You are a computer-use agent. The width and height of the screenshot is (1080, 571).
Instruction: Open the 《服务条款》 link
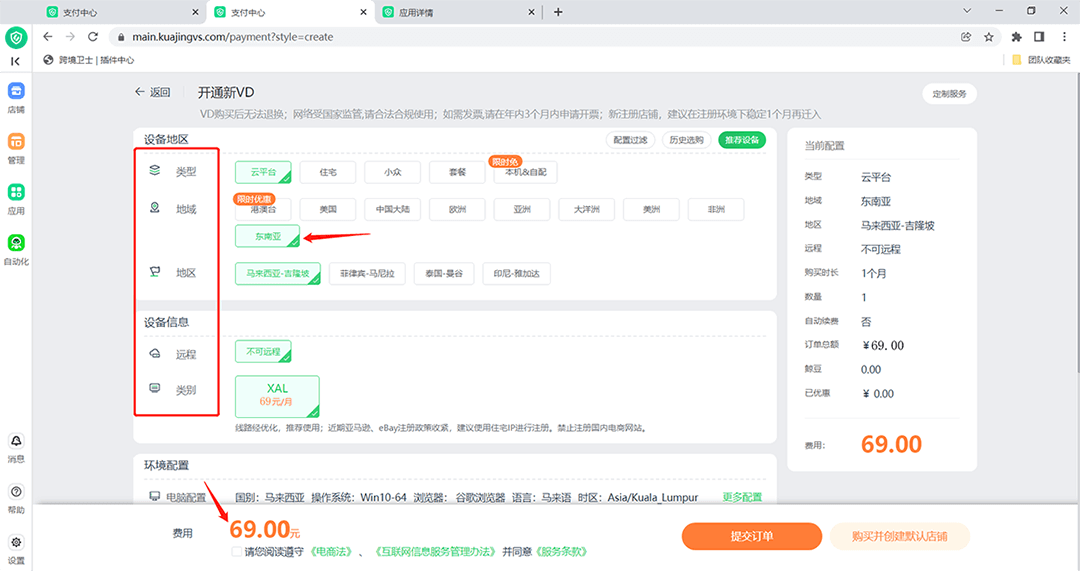(561, 551)
